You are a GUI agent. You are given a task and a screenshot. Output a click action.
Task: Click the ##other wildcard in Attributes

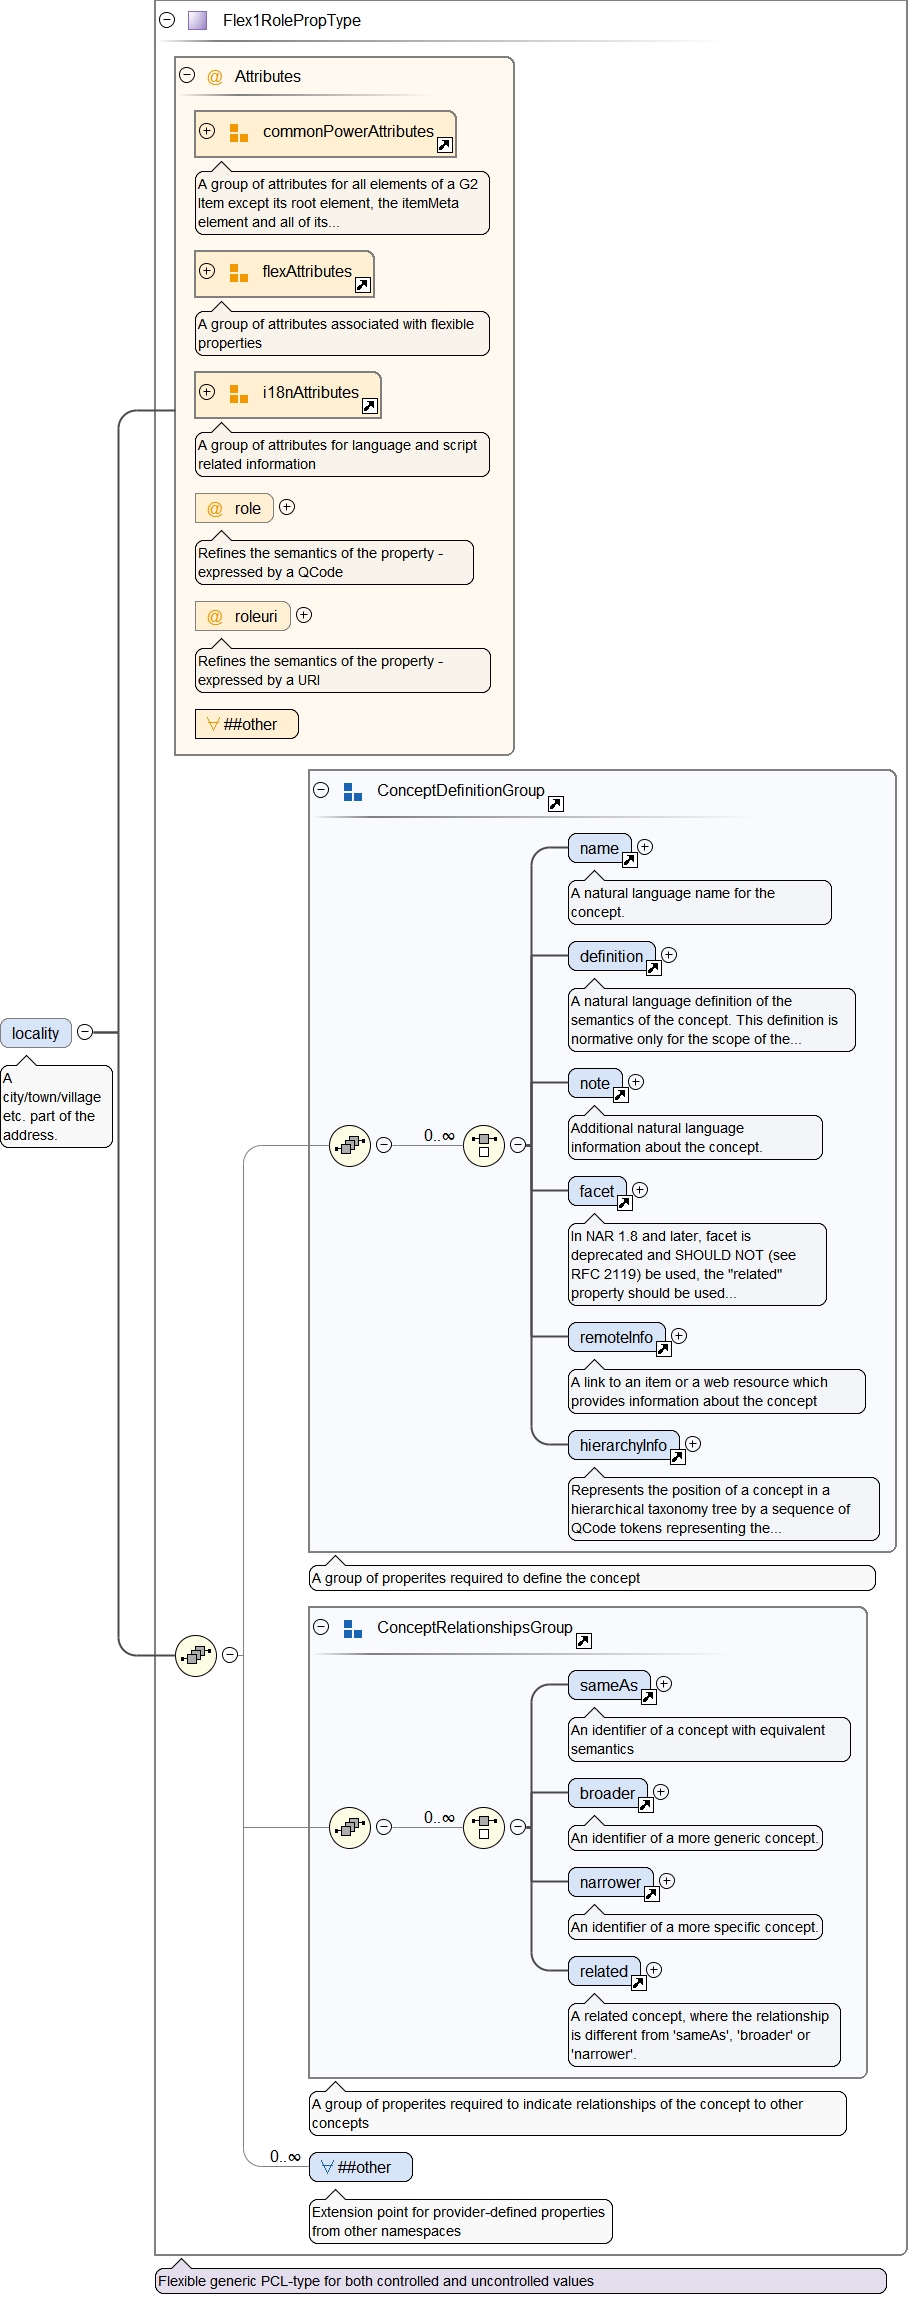pyautogui.click(x=246, y=724)
